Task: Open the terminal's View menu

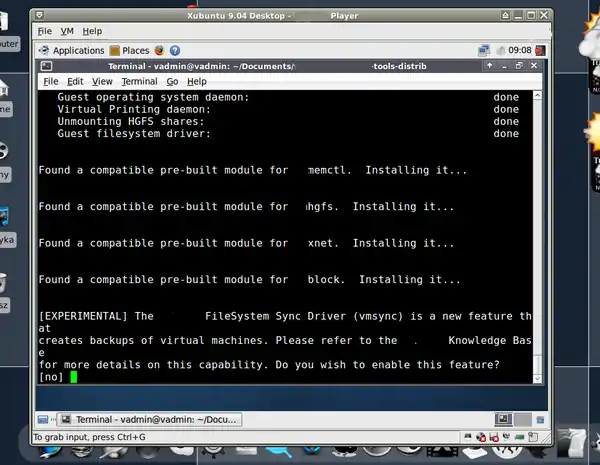Action: [101, 81]
